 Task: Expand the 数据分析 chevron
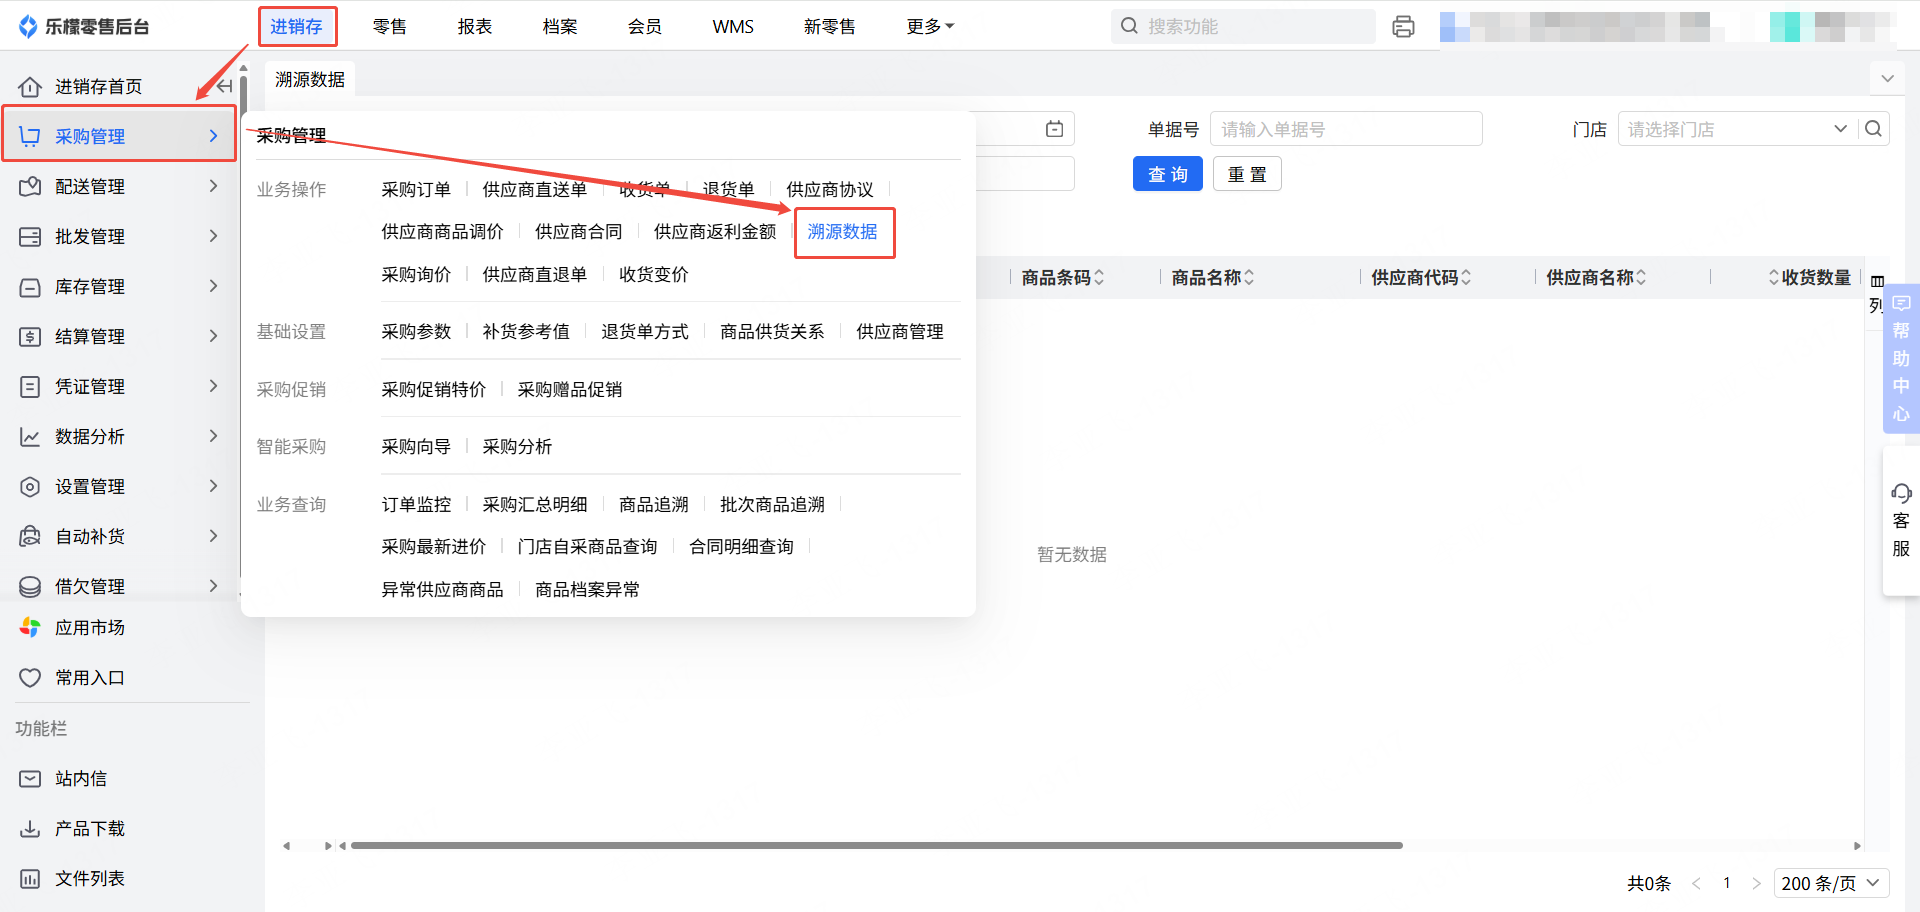(x=213, y=436)
